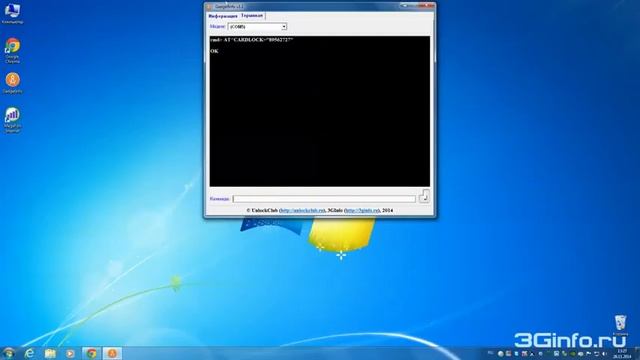The height and width of the screenshot is (360, 640).
Task: Open Windows Media Player from taskbar
Action: tap(71, 353)
